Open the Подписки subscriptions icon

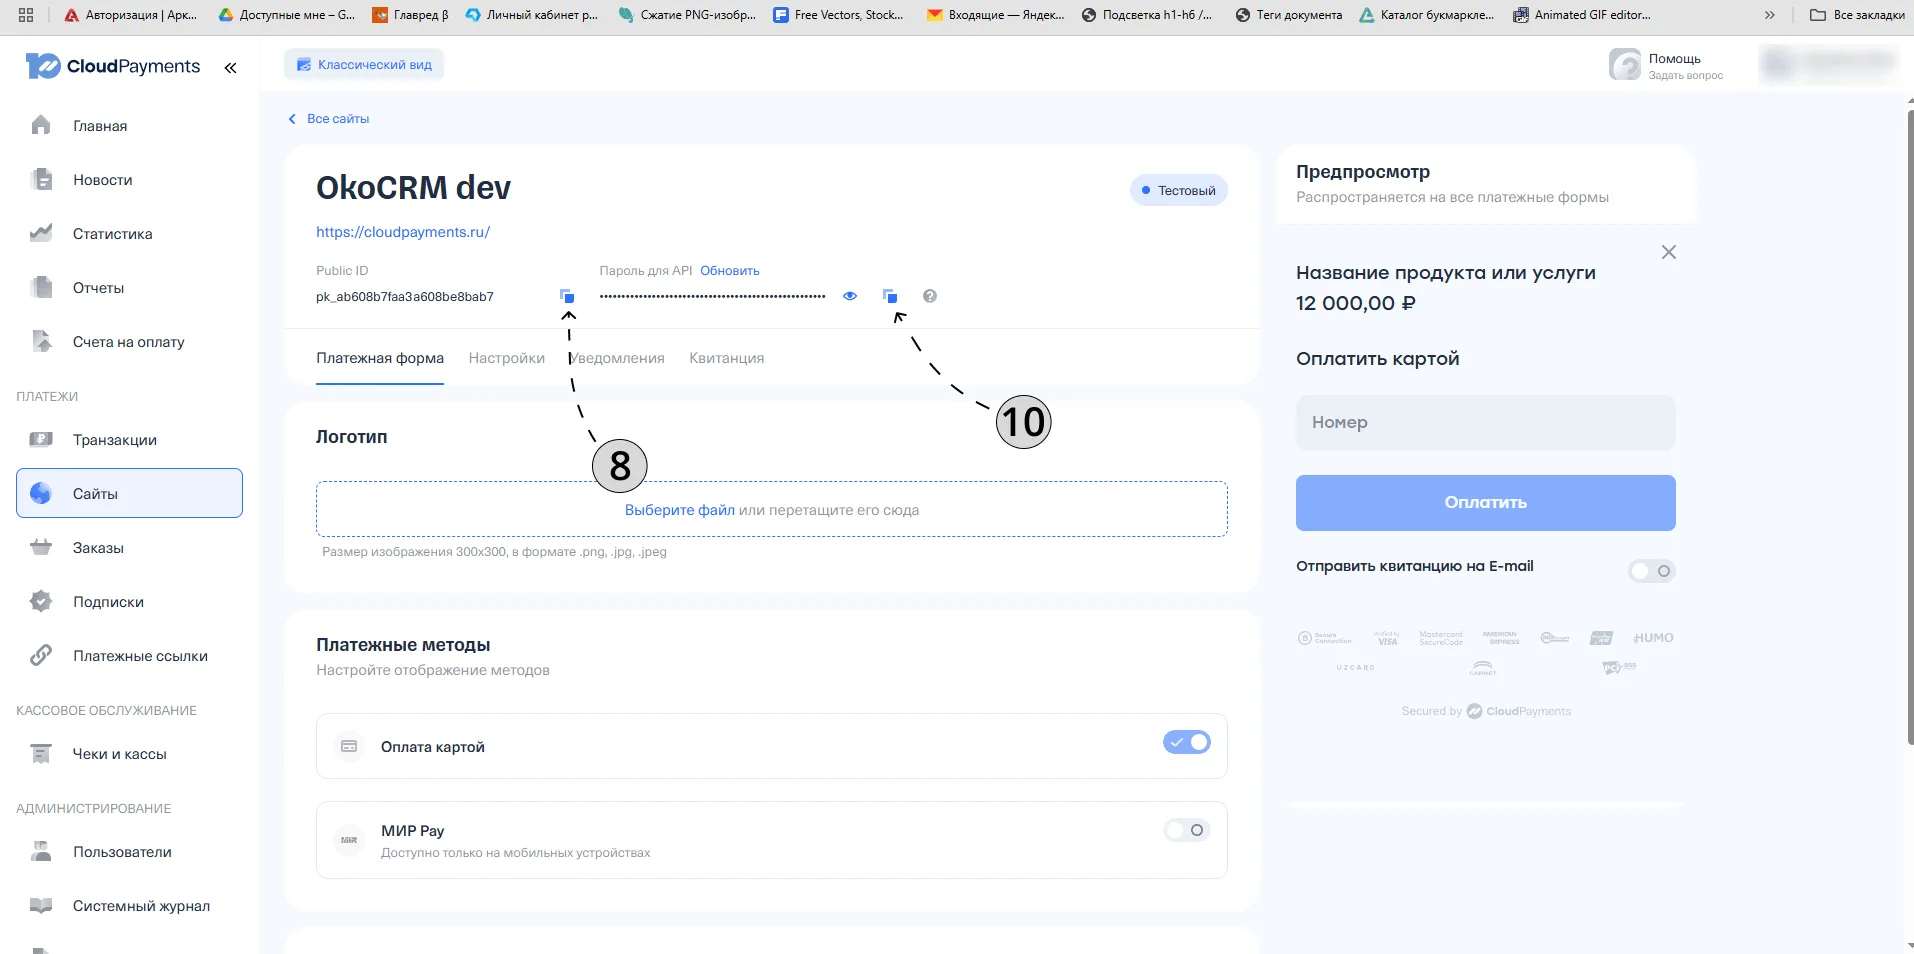tap(41, 601)
